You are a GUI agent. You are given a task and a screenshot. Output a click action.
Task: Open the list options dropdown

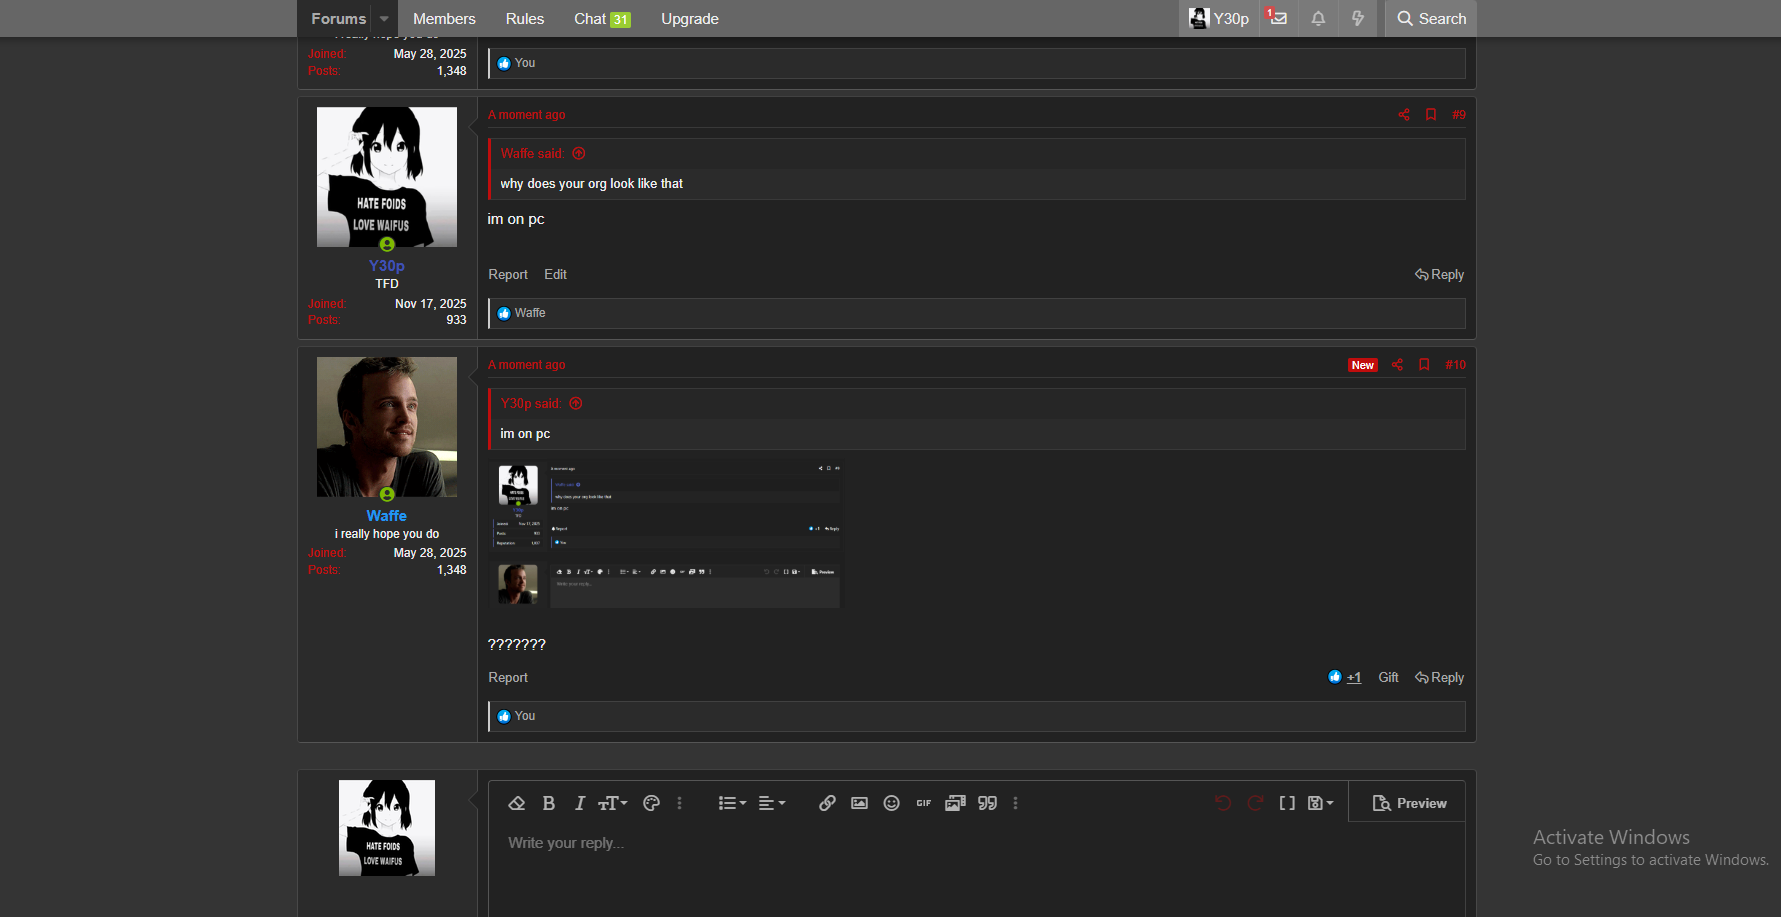pyautogui.click(x=732, y=803)
